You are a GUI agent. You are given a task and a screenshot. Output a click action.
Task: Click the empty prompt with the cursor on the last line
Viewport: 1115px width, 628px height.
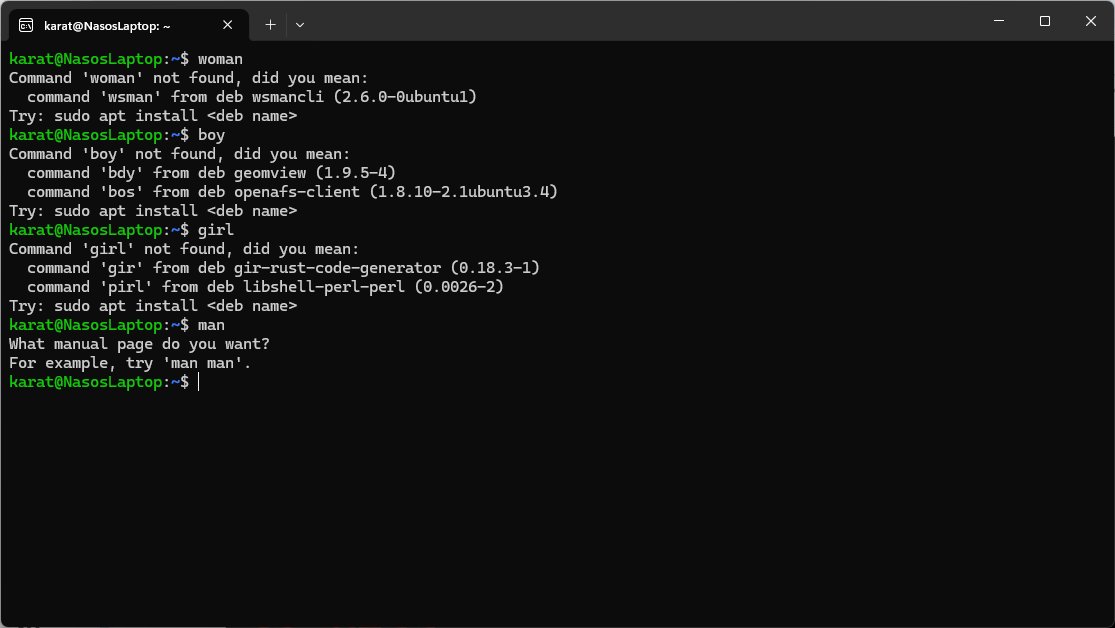tap(104, 382)
